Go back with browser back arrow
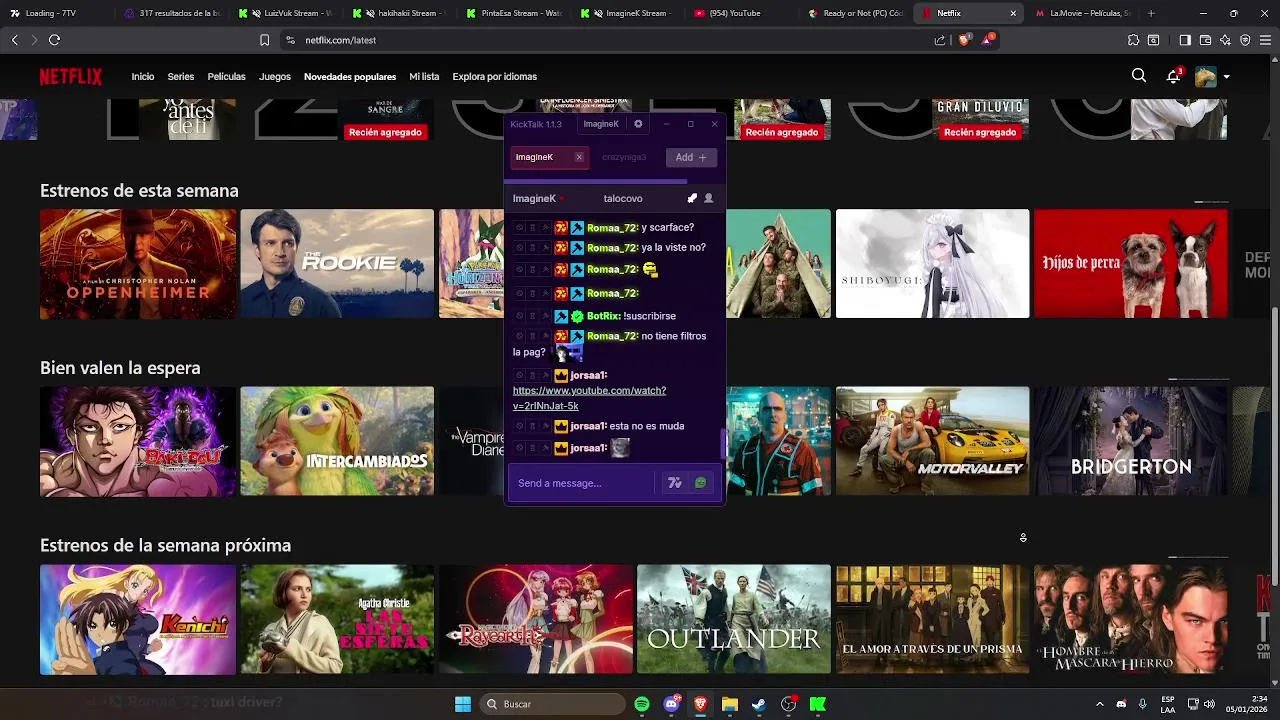Image resolution: width=1280 pixels, height=720 pixels. click(x=14, y=40)
